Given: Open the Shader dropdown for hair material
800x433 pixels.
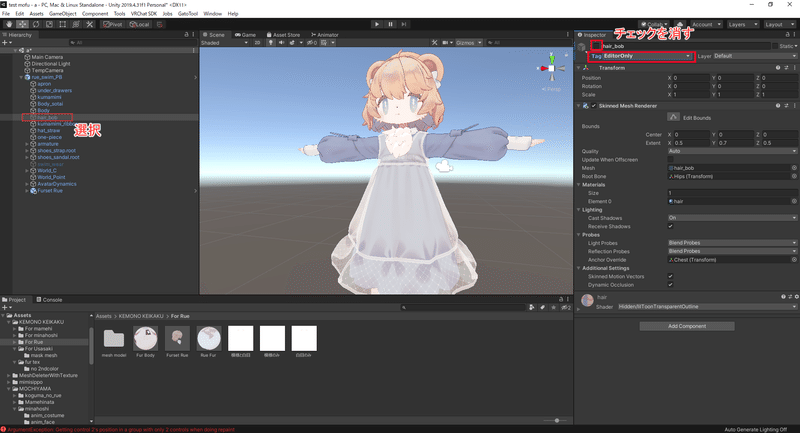Looking at the screenshot, I should [x=707, y=307].
